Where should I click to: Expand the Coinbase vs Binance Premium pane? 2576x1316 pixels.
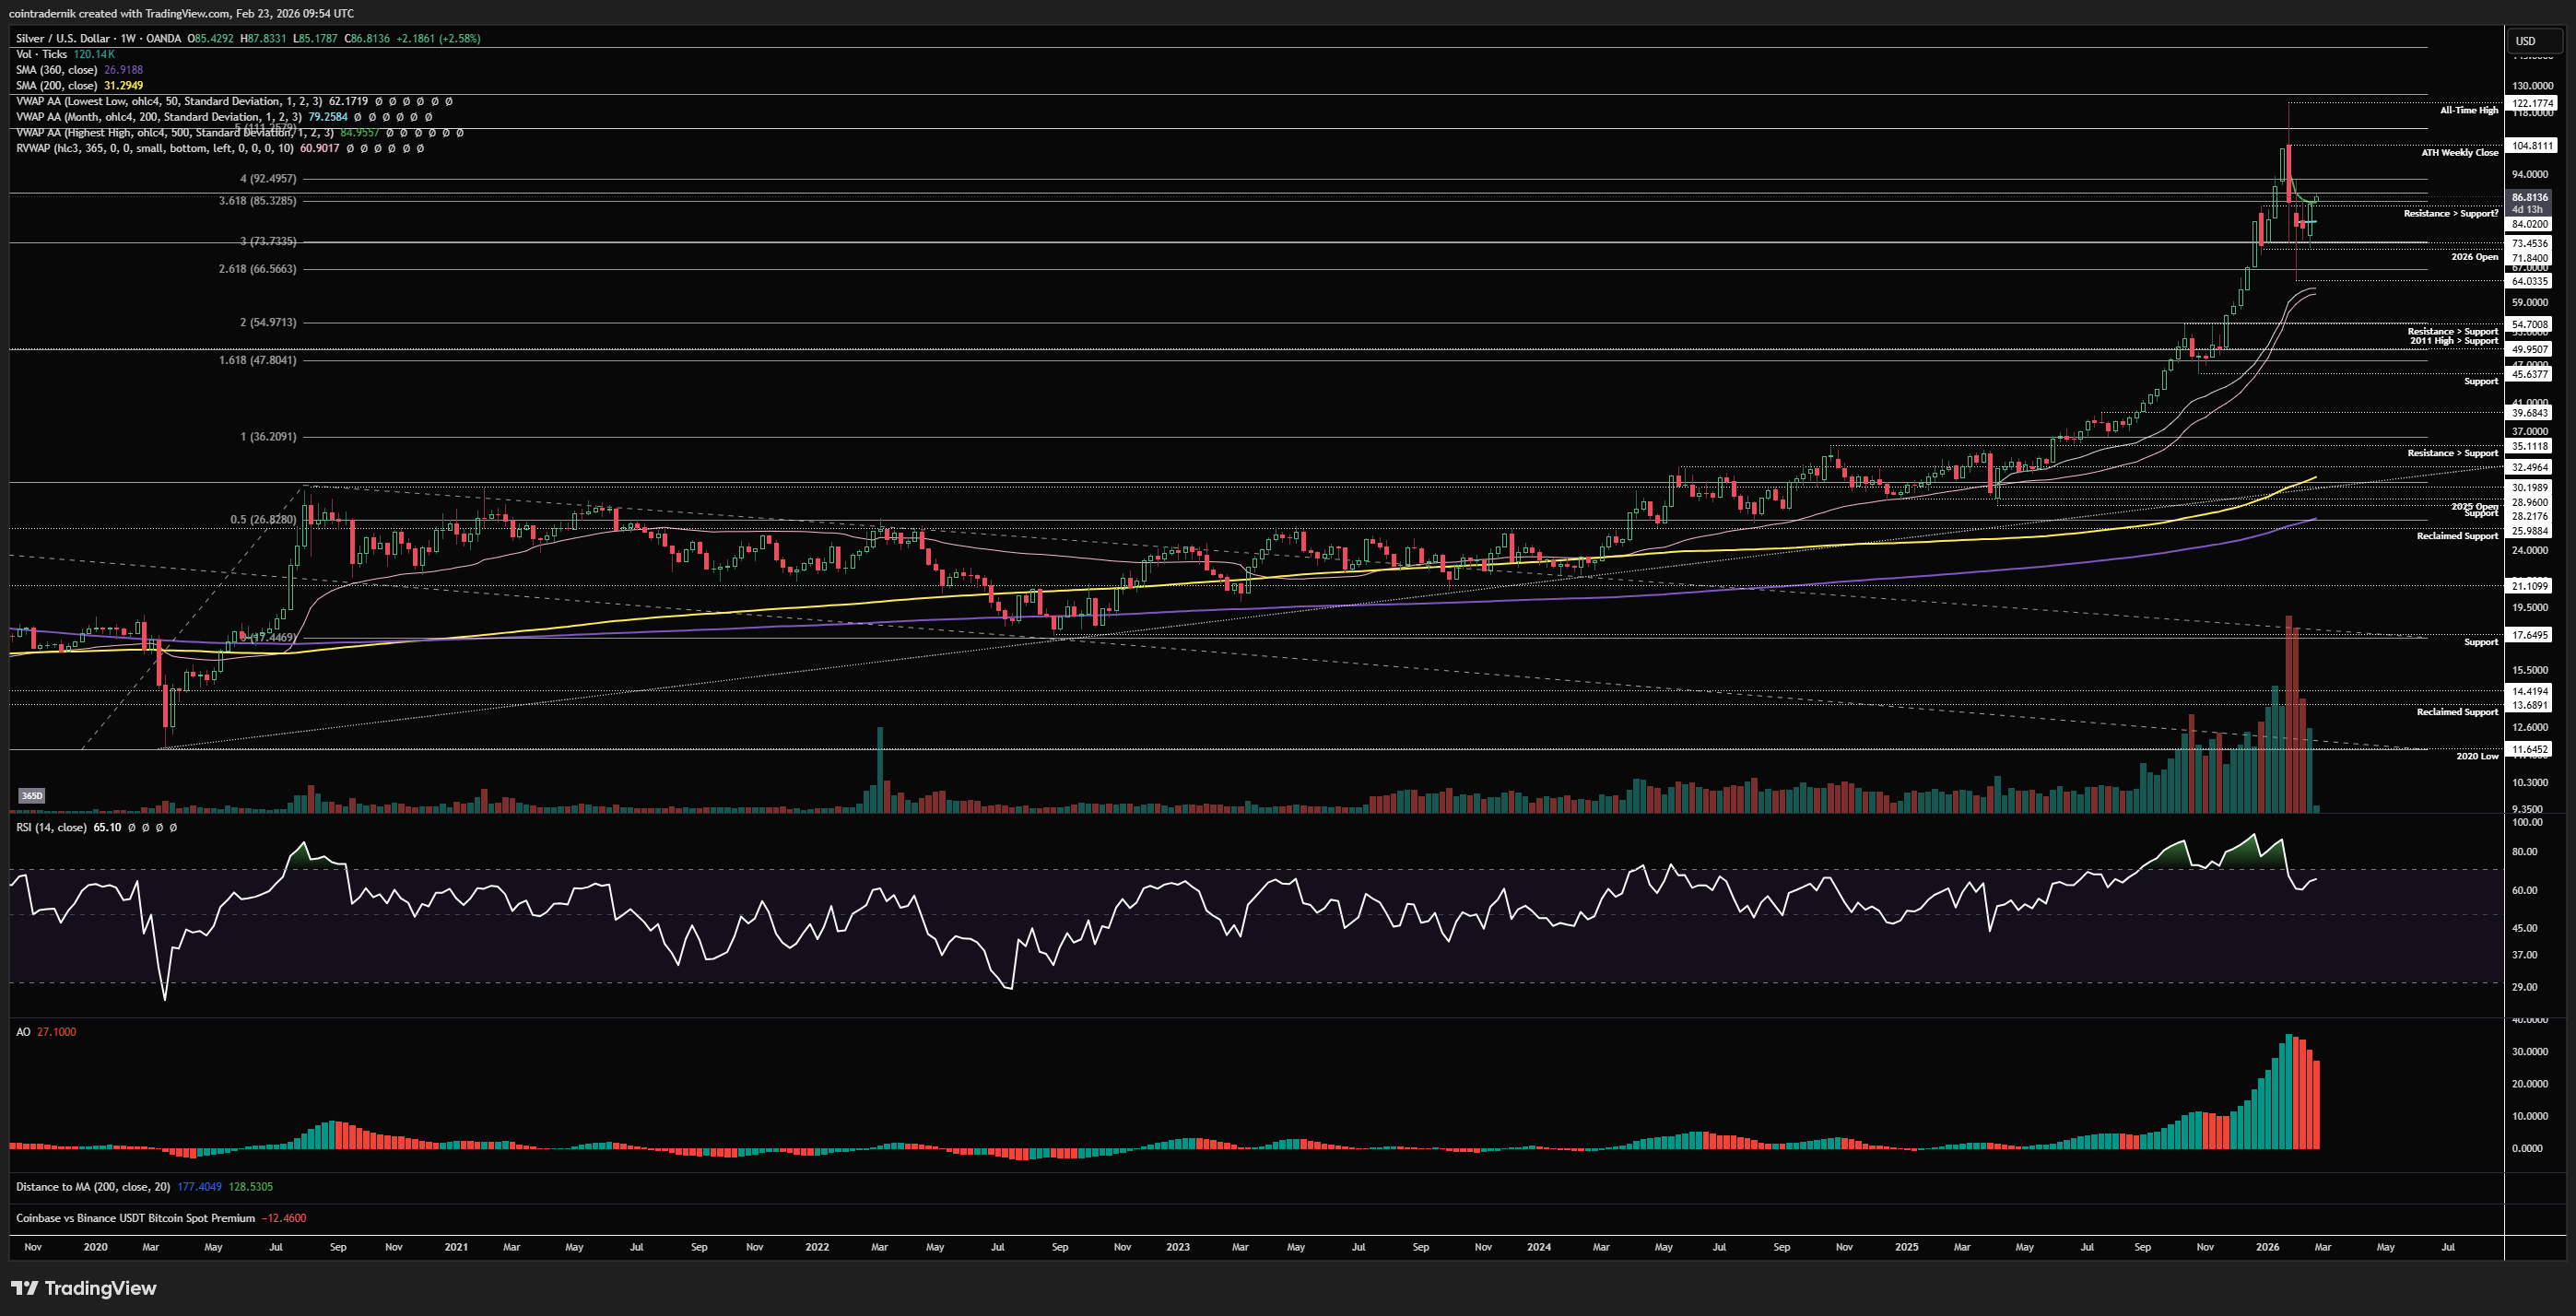click(135, 1218)
